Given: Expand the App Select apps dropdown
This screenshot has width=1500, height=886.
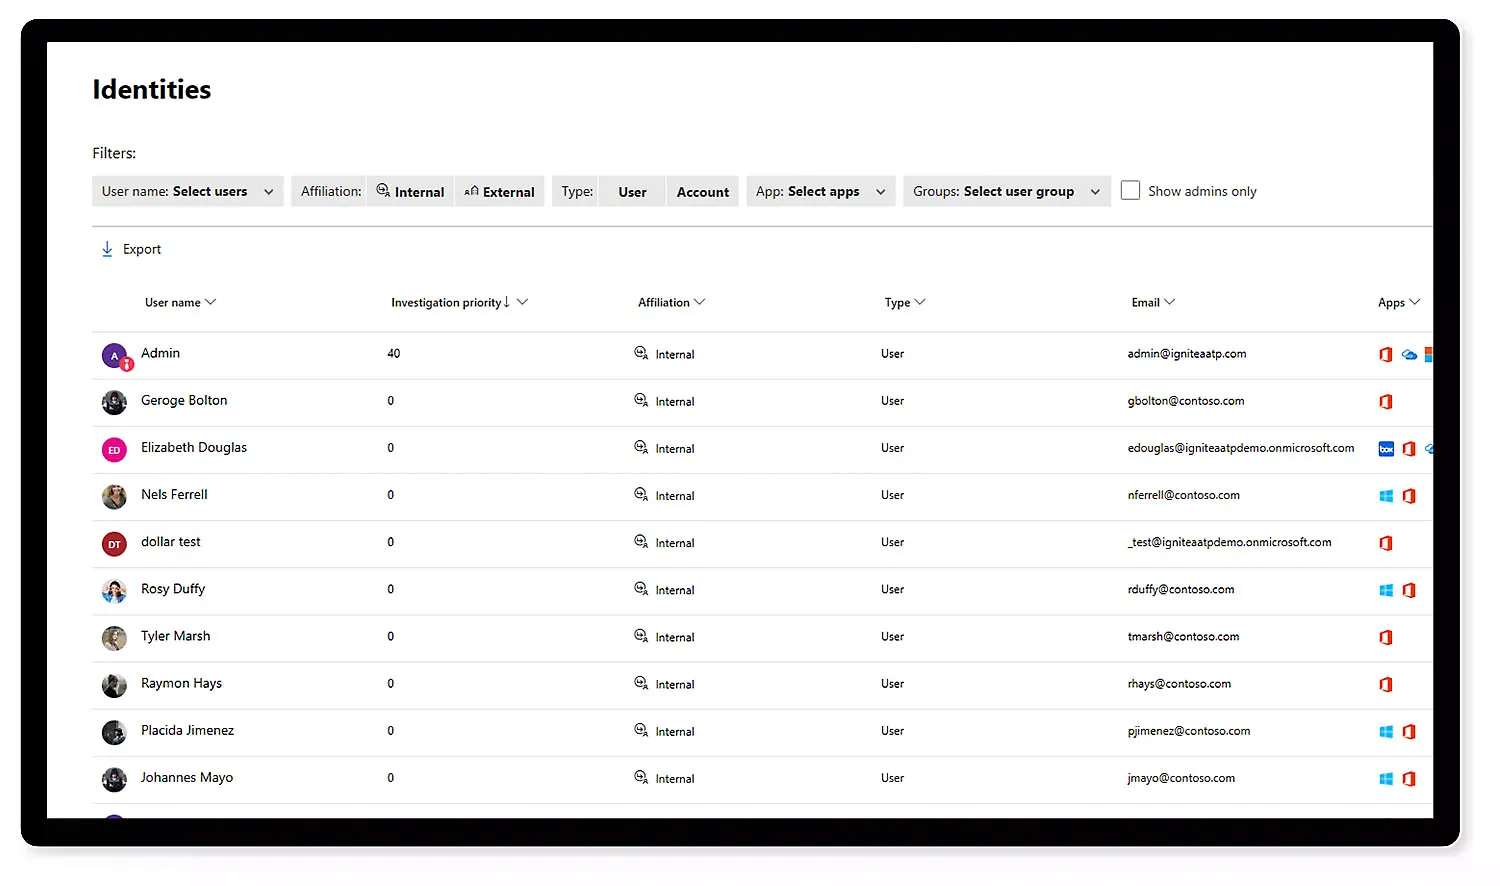Looking at the screenshot, I should (820, 192).
